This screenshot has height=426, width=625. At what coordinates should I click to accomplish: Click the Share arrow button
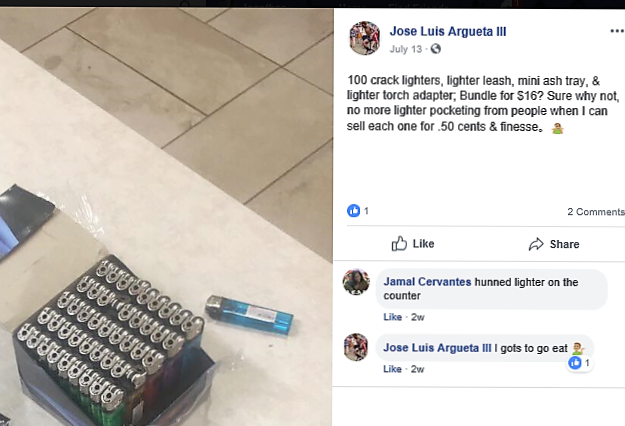point(554,244)
